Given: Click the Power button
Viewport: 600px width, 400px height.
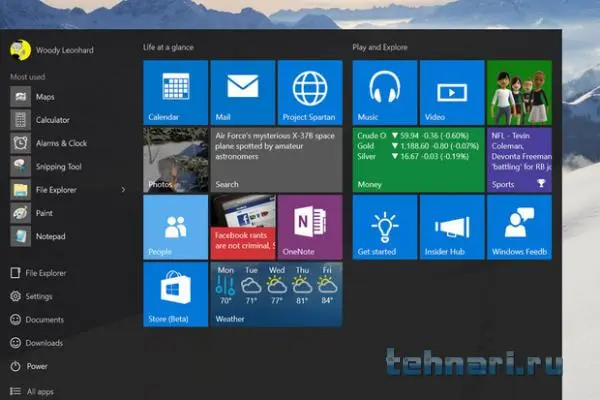Looking at the screenshot, I should (x=29, y=366).
